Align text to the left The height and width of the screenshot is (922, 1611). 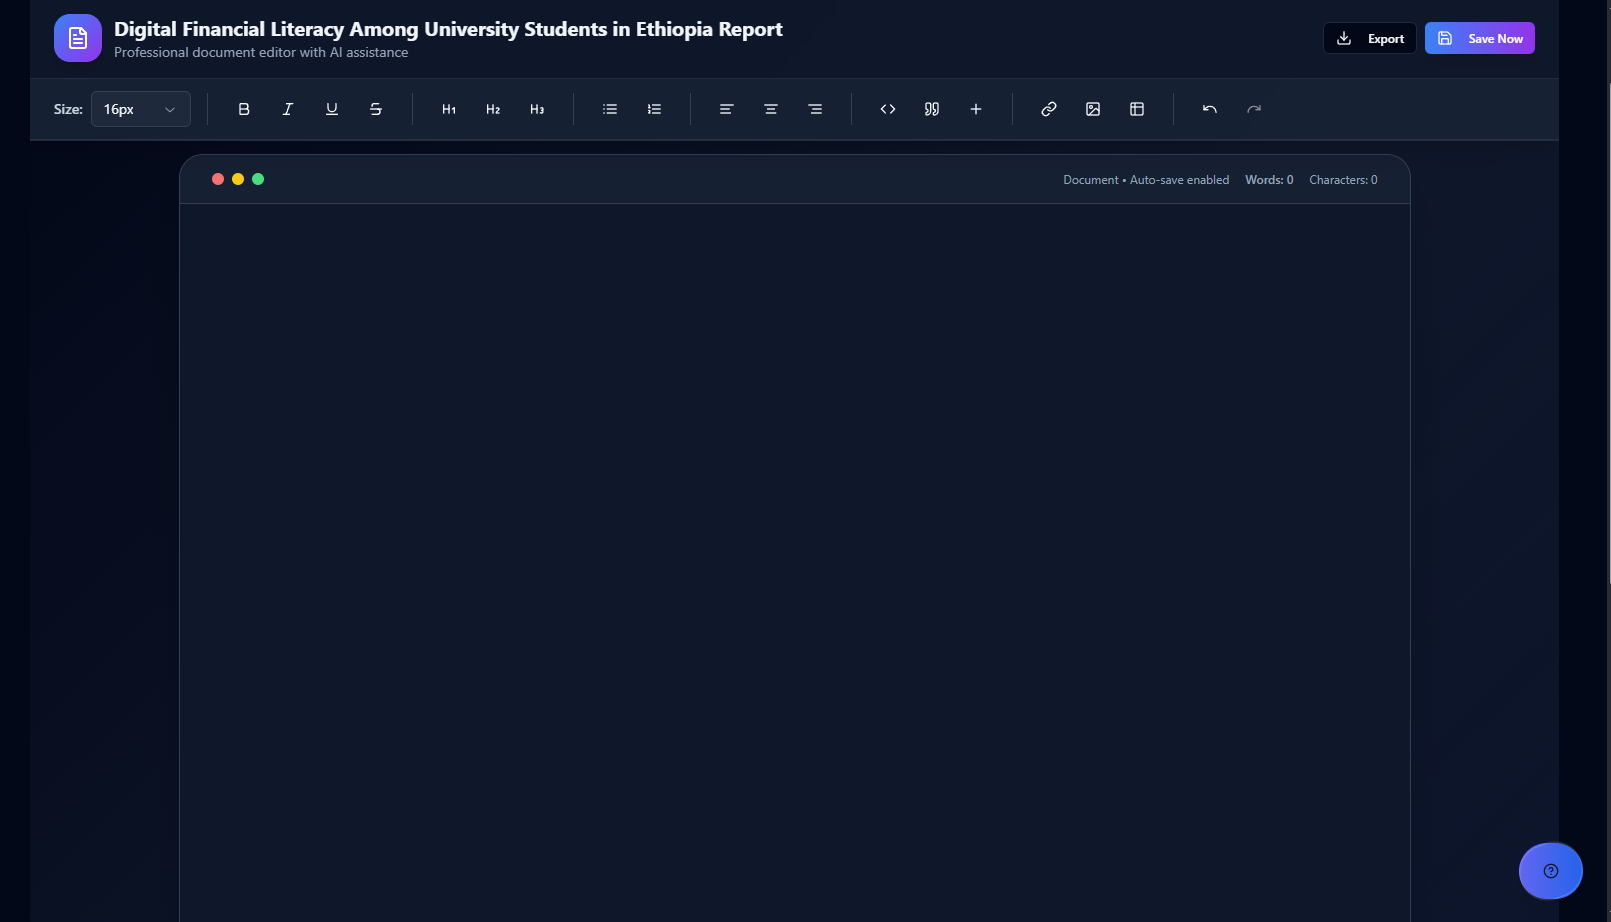coord(727,109)
